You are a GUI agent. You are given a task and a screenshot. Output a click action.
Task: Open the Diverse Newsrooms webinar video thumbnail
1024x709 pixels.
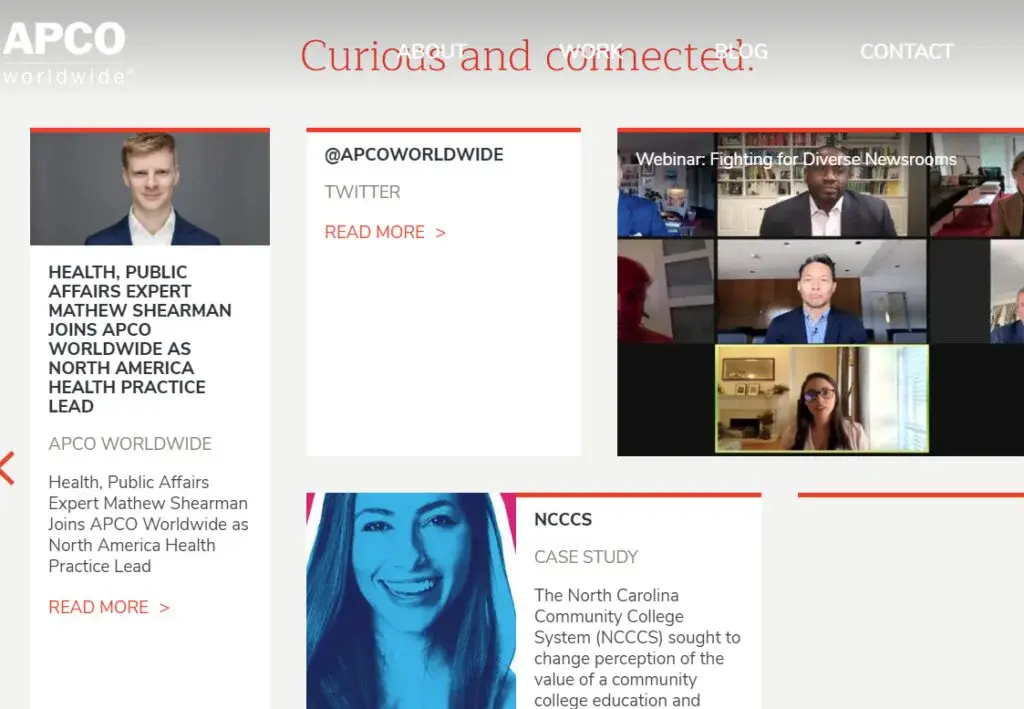(x=820, y=294)
